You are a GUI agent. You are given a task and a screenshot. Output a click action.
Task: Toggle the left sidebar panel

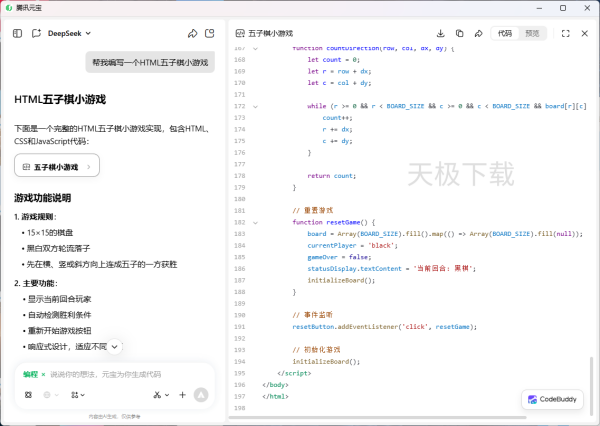pos(18,33)
